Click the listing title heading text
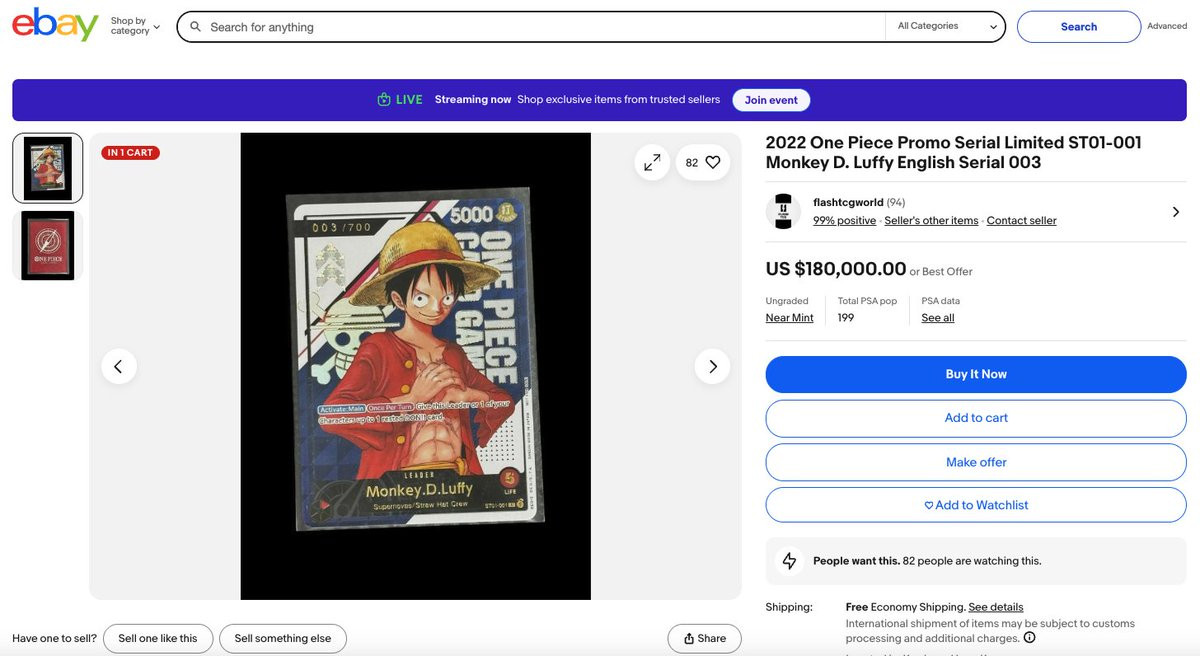The height and width of the screenshot is (656, 1200). 954,153
